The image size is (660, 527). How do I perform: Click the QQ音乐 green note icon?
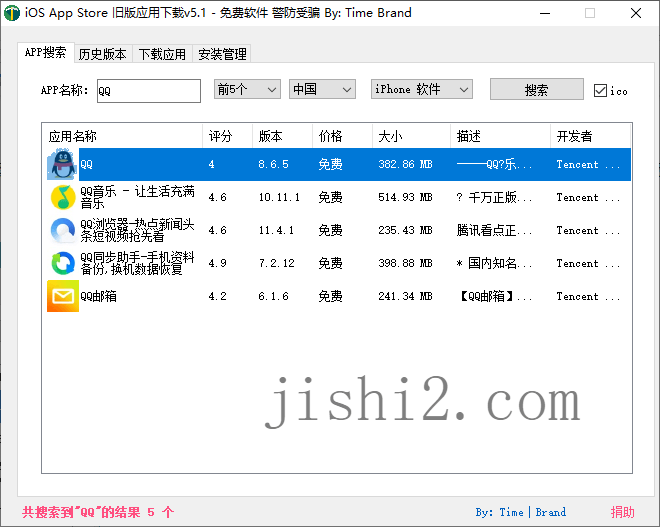[x=63, y=197]
